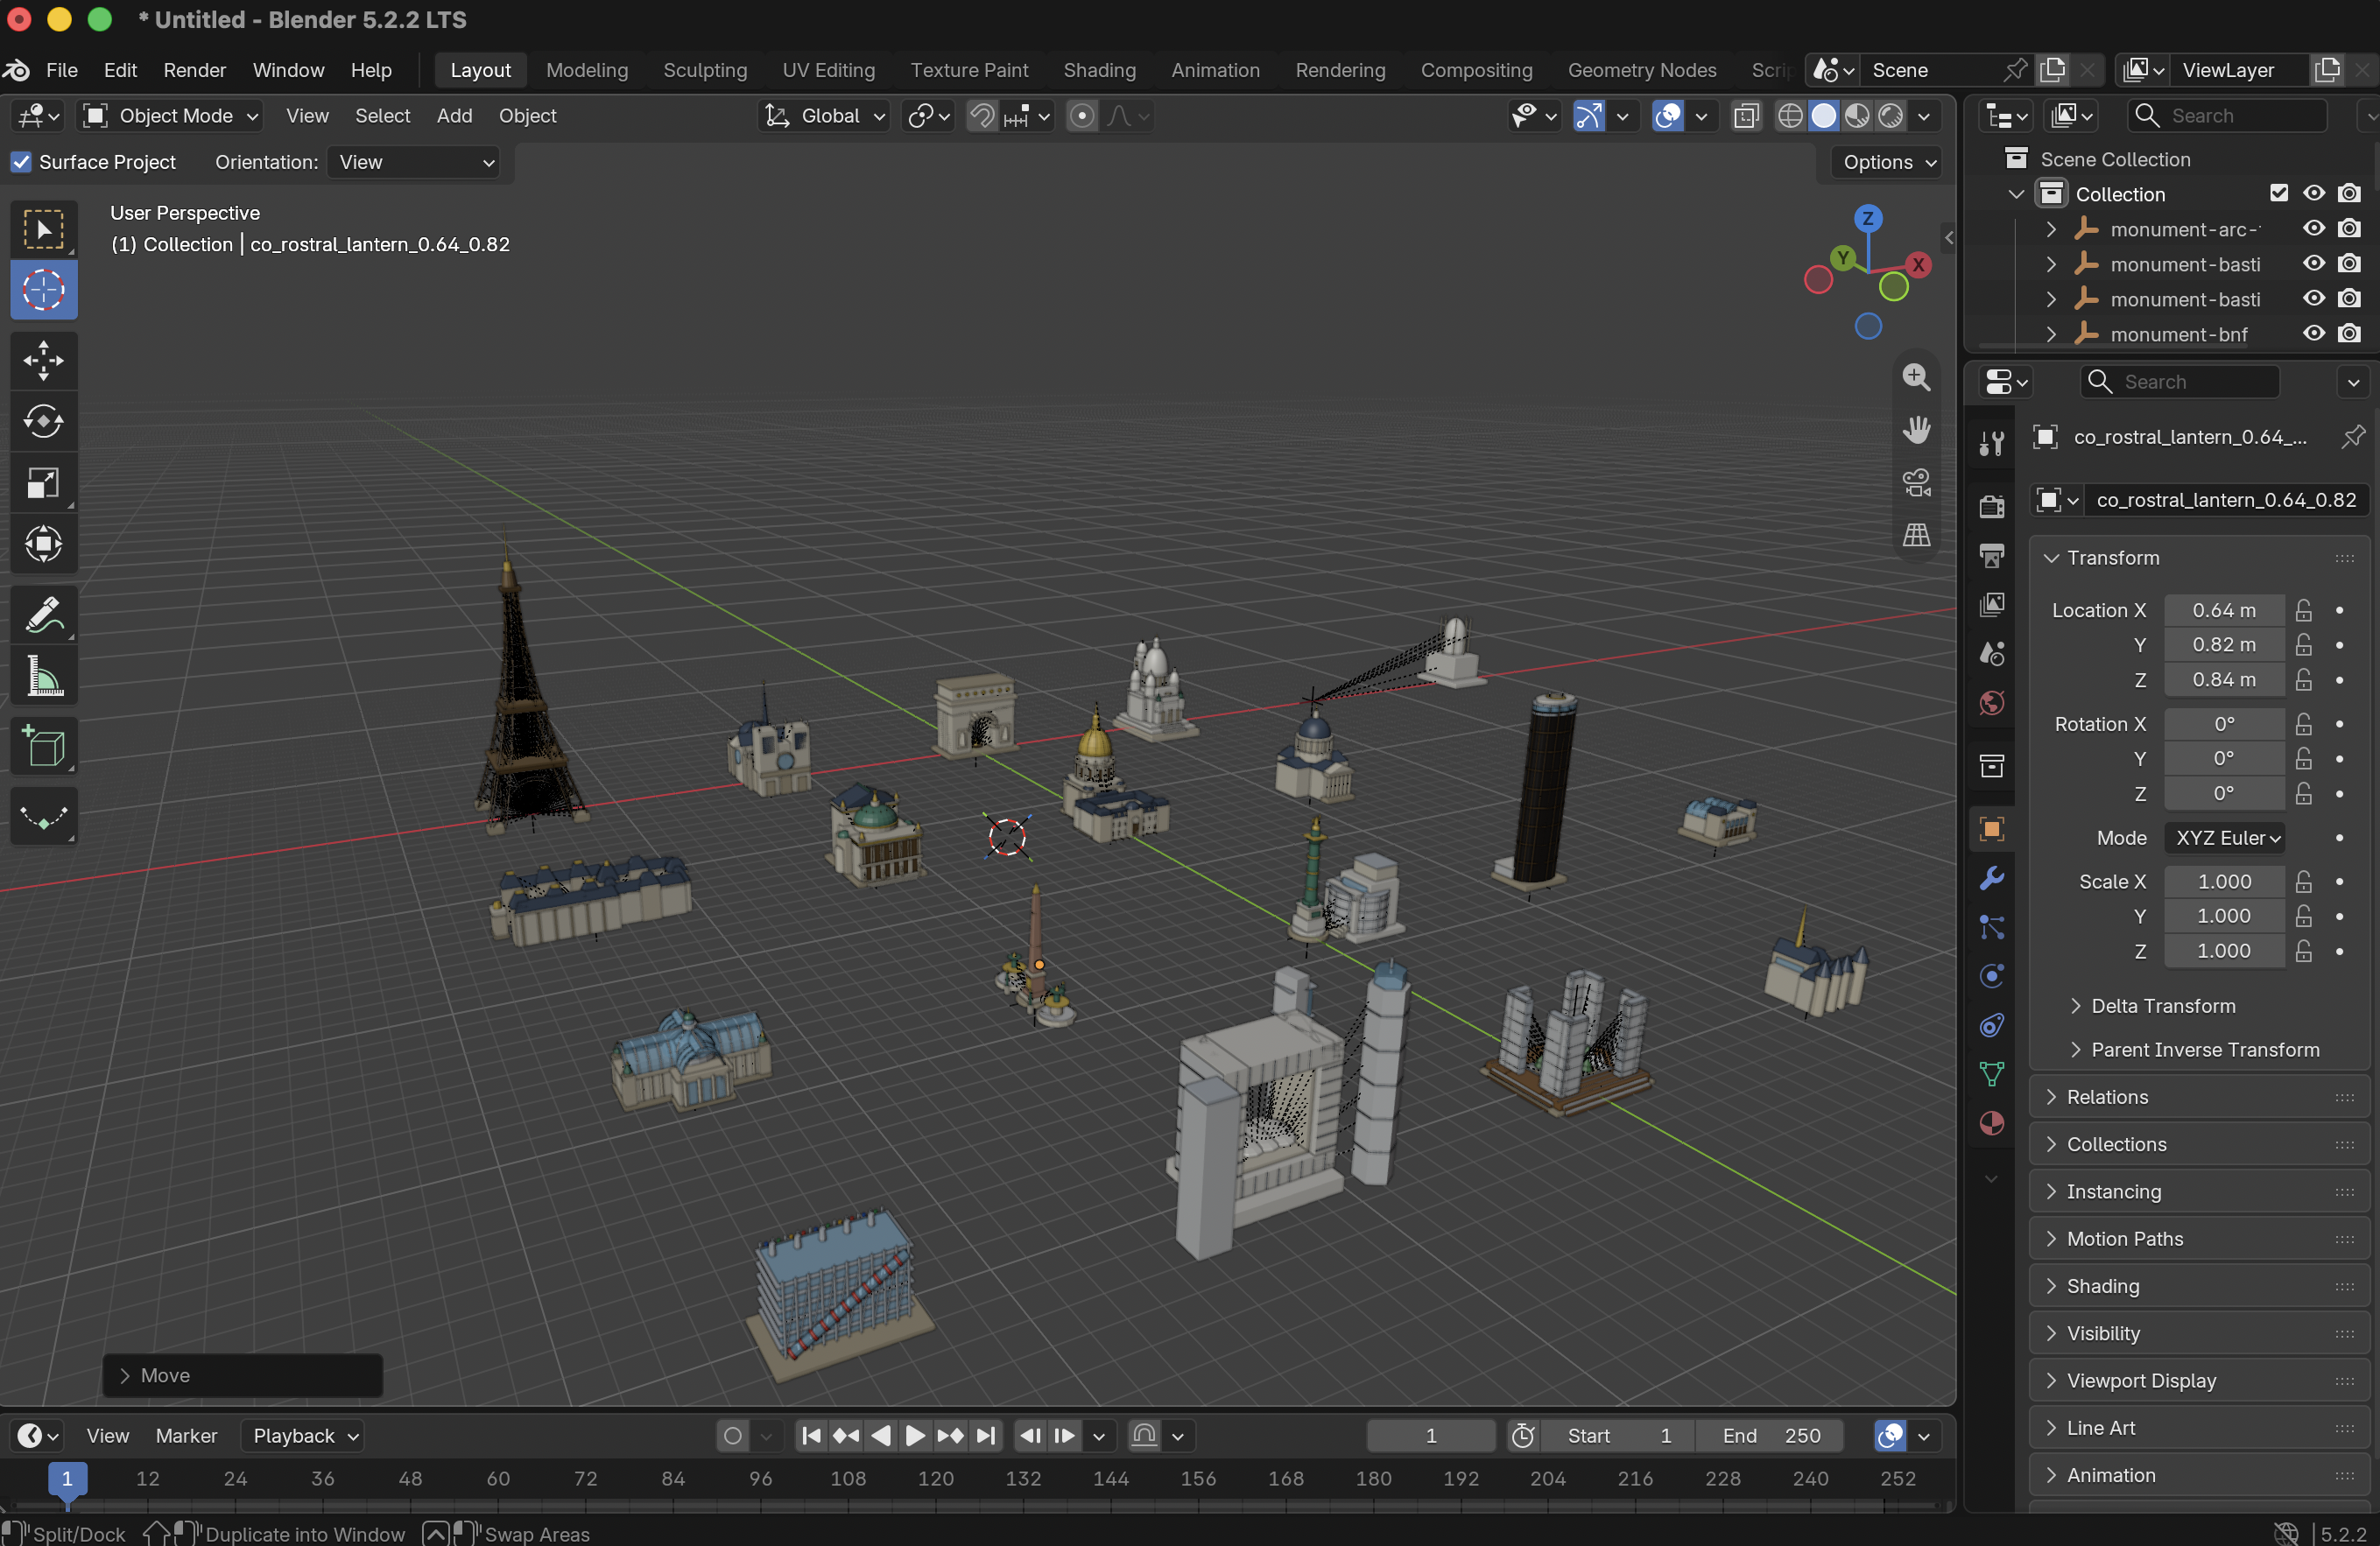The height and width of the screenshot is (1546, 2380).
Task: Open the timeline Marker menu
Action: [186, 1437]
